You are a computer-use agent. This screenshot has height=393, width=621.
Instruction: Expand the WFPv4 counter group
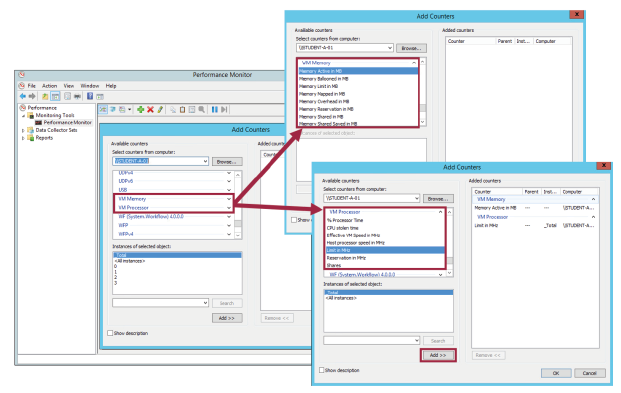(229, 234)
